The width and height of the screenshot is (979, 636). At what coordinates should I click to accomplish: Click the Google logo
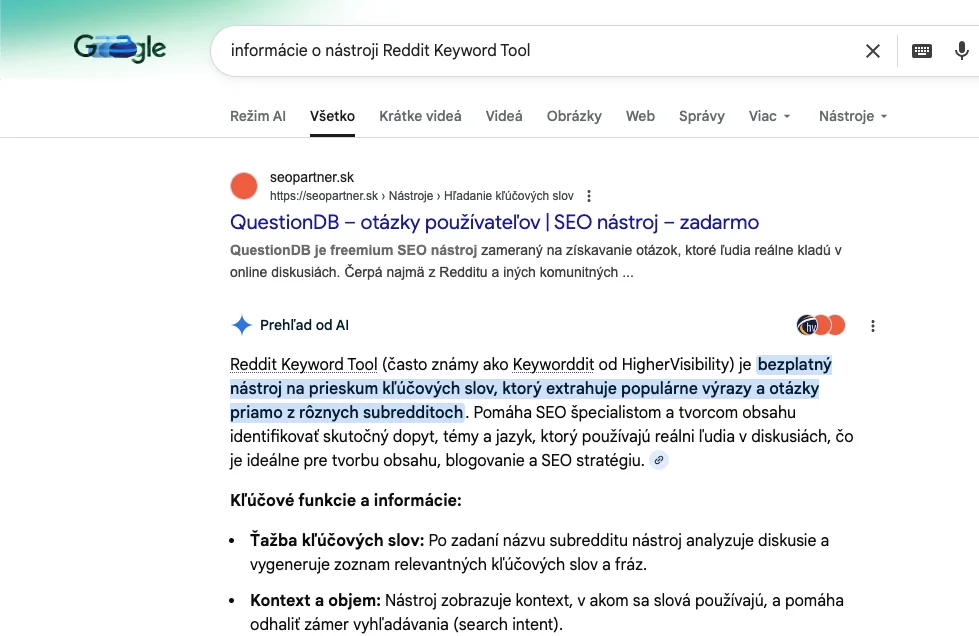[x=120, y=48]
